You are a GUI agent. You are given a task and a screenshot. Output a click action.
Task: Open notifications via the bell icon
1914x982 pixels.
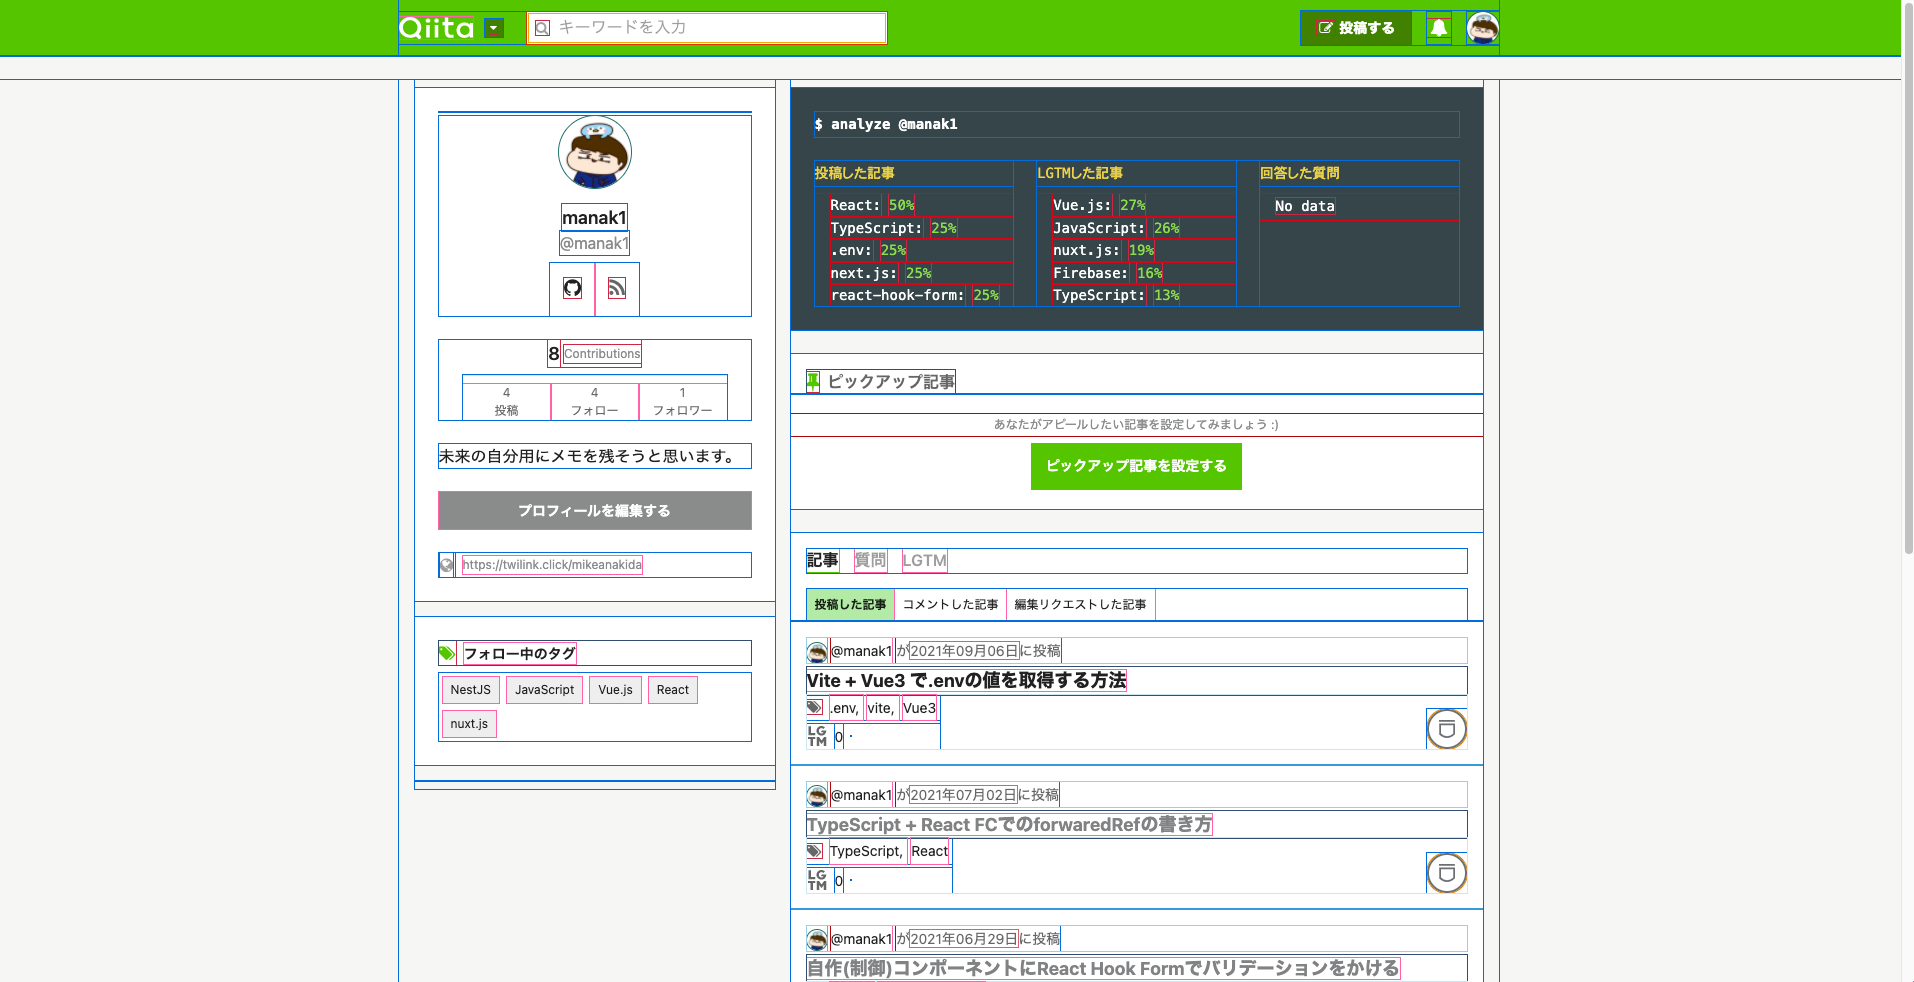click(1438, 28)
